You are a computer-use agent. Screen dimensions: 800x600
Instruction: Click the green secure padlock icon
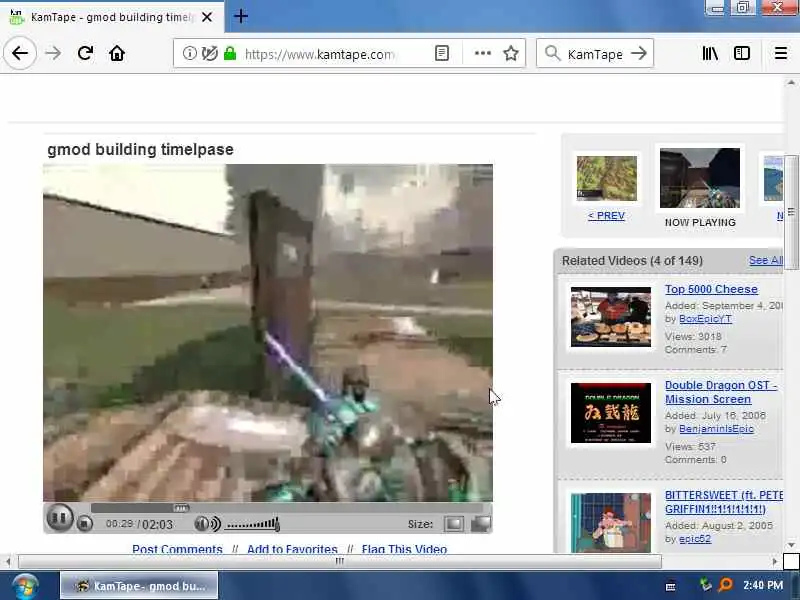230,53
